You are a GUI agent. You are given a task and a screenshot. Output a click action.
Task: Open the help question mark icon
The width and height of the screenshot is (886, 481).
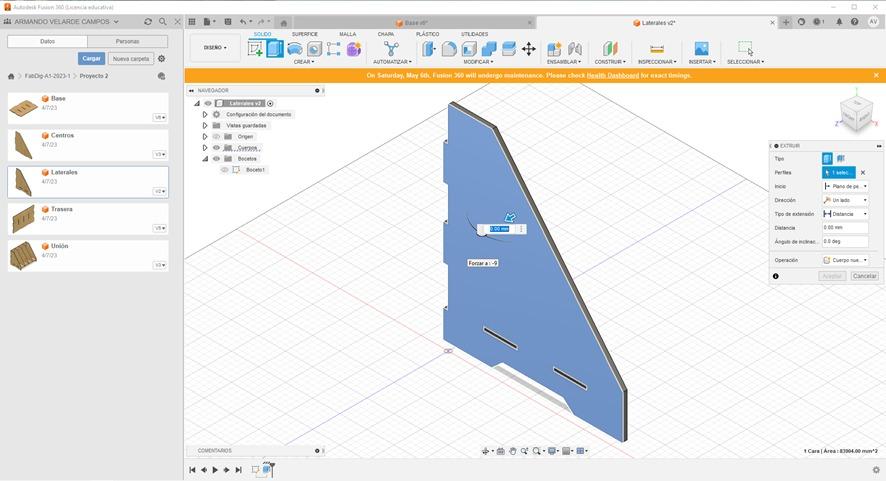(x=854, y=22)
